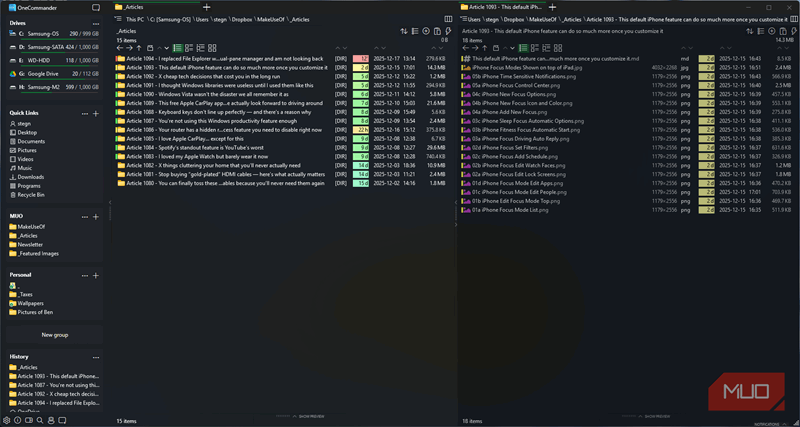Screen dimensions: 800x427
Task: Open History section three-dot menu
Action: [x=96, y=358]
